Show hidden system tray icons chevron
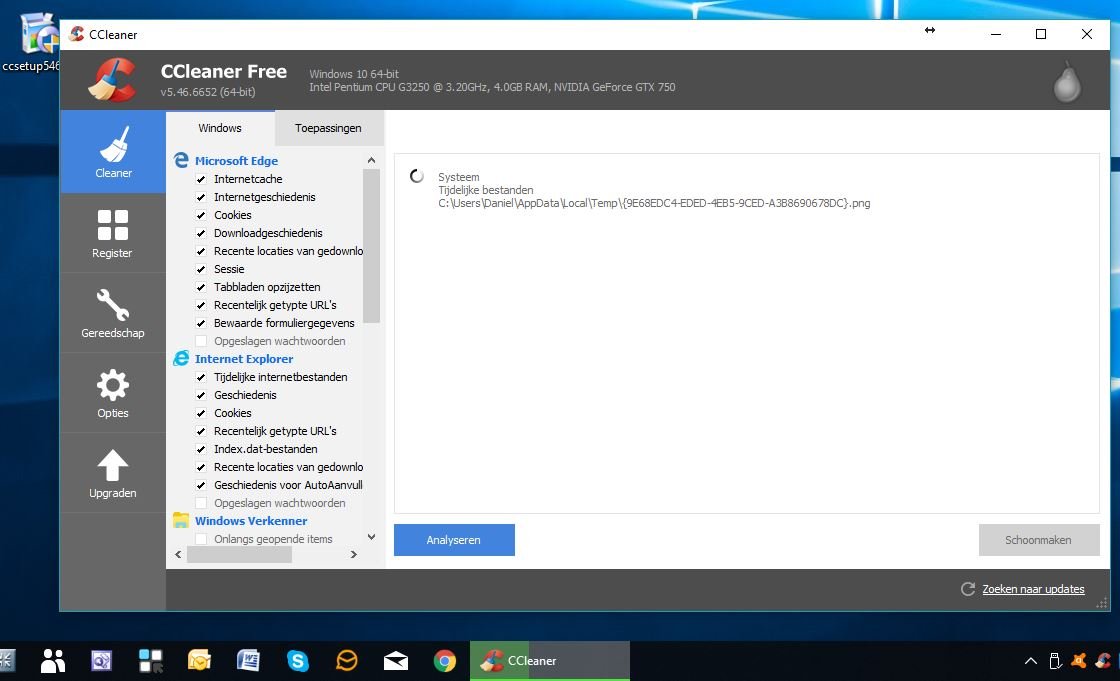This screenshot has width=1120, height=681. (1031, 661)
